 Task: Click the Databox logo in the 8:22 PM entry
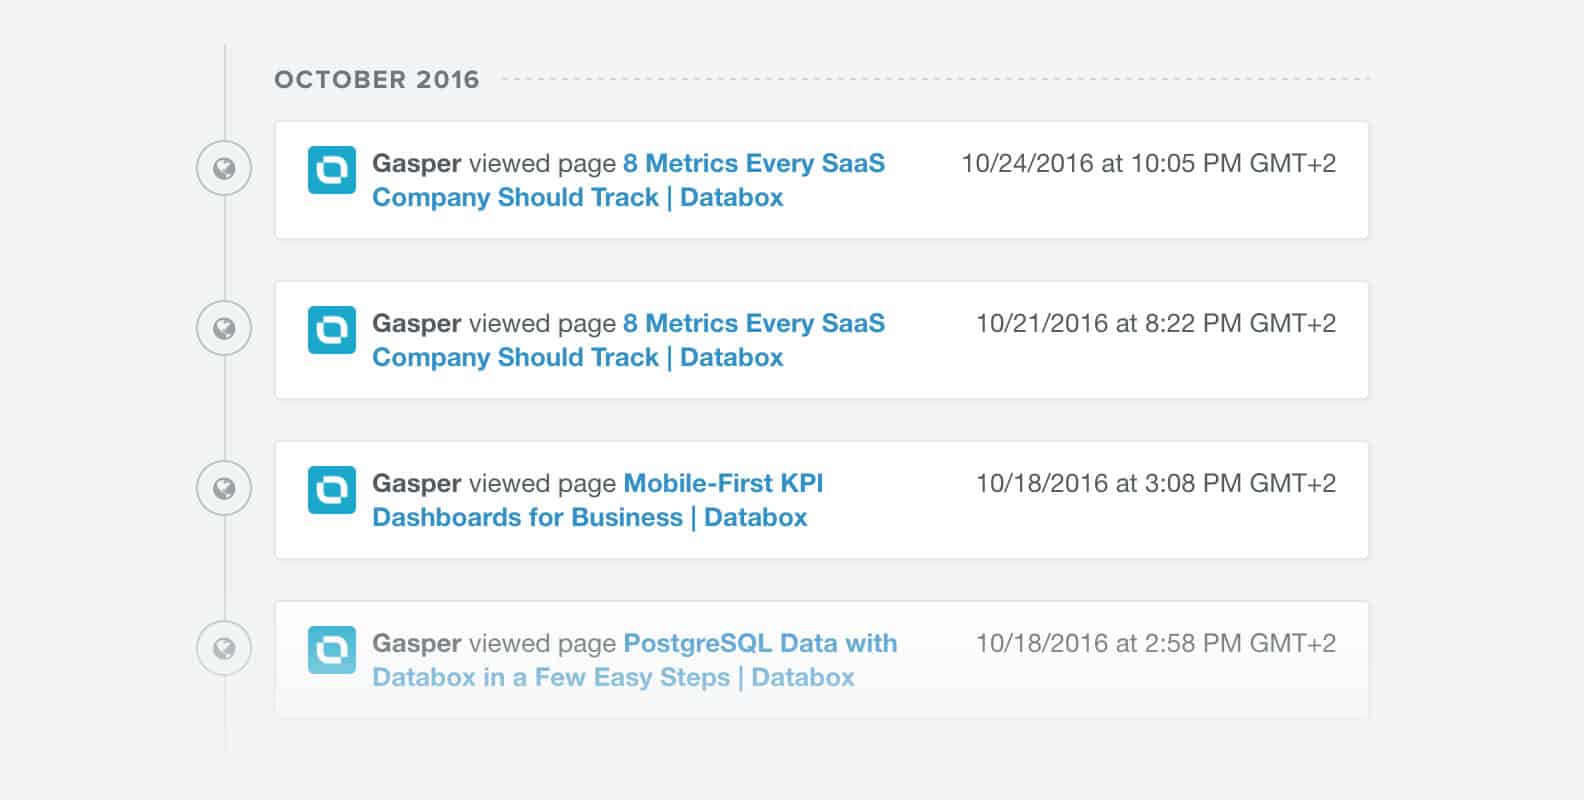[332, 329]
